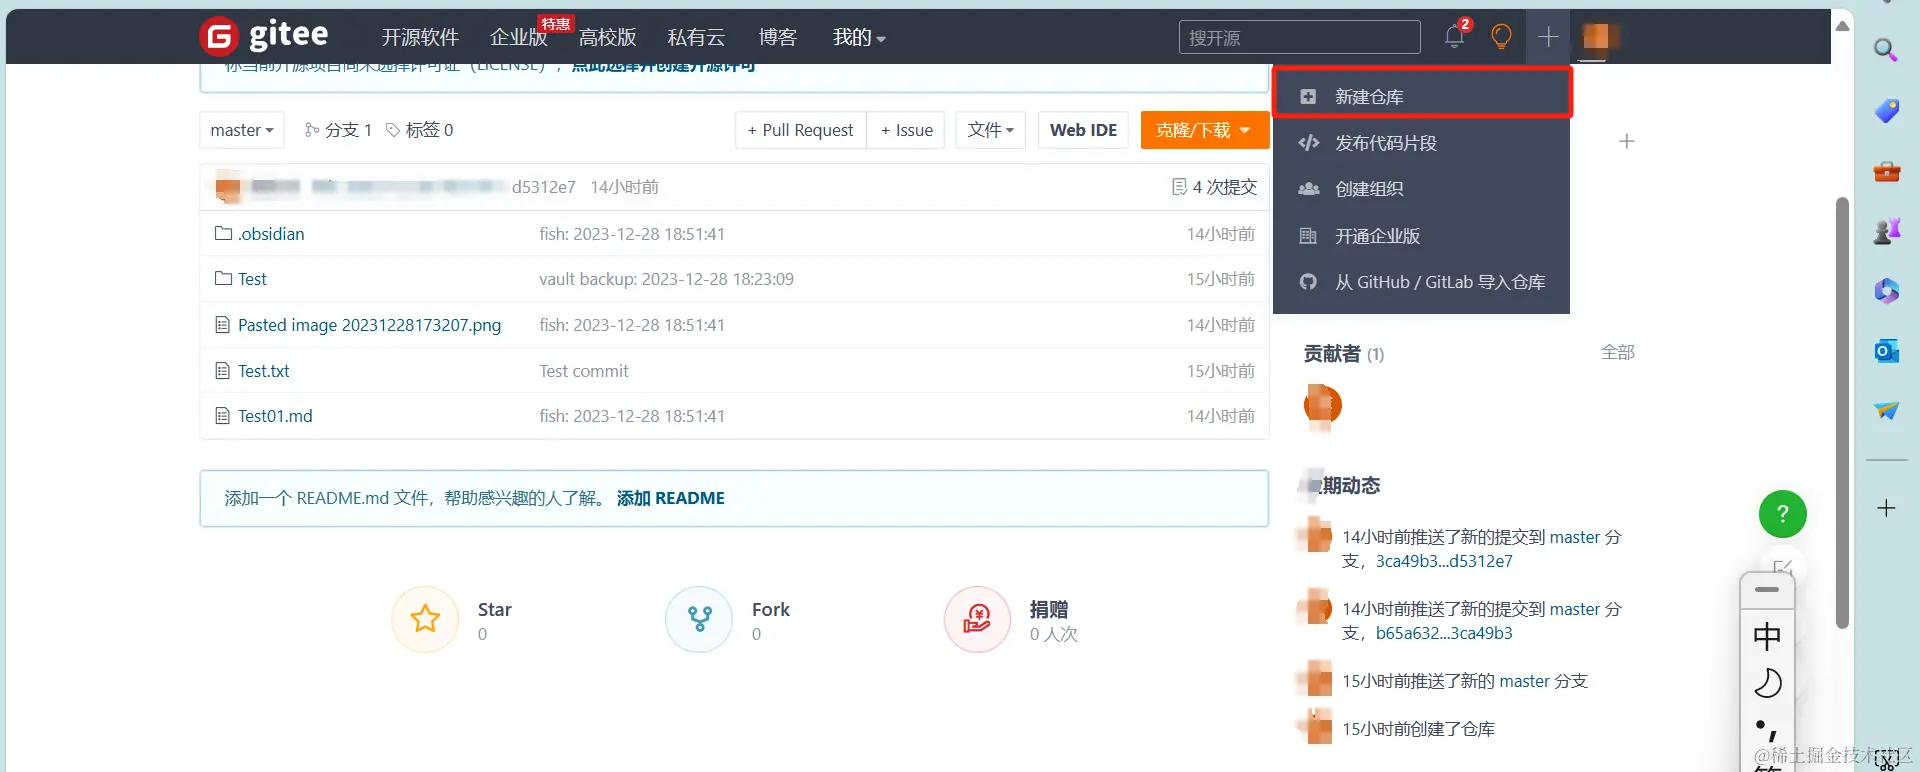Screen dimensions: 1920x772
Task: Select 新建仓库 from the menu
Action: [x=1422, y=96]
